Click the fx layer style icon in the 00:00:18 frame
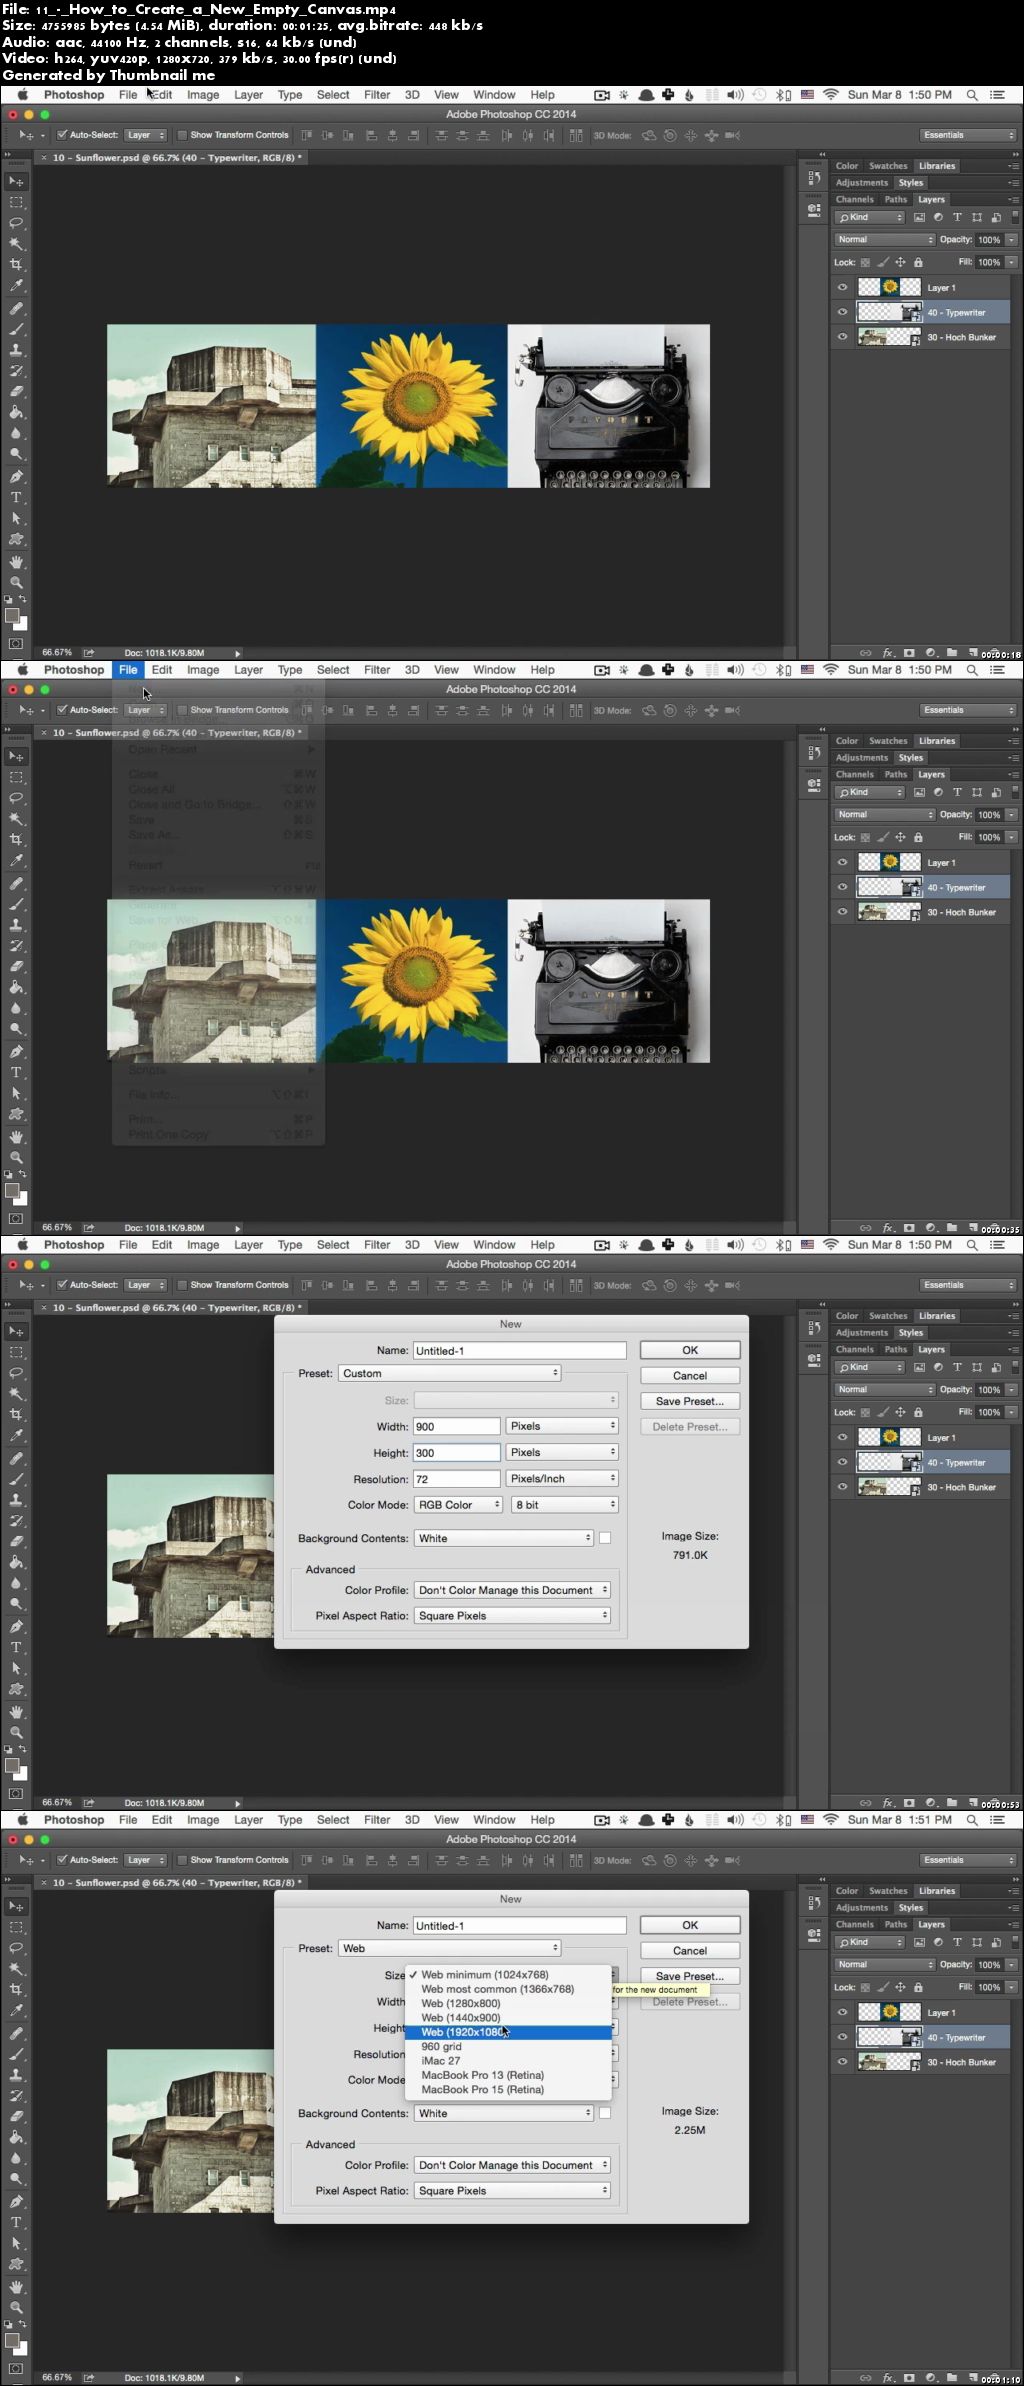 887,653
